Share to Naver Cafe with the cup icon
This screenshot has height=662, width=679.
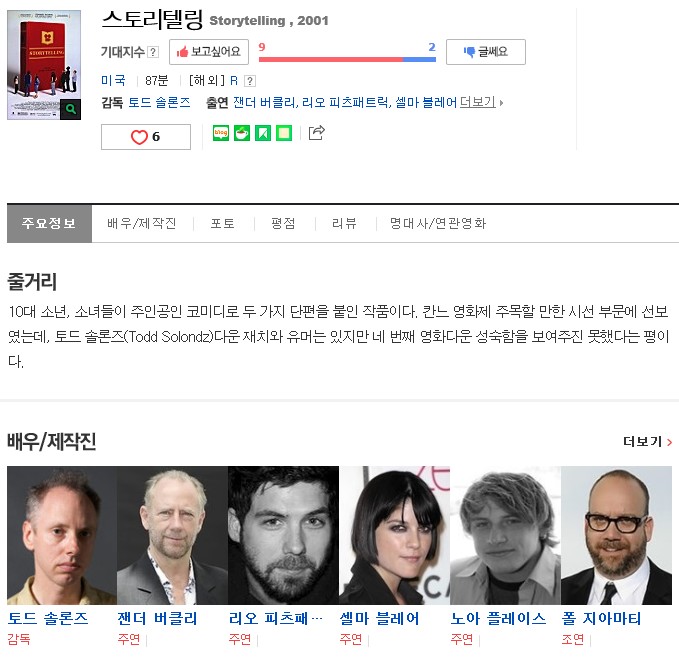coord(242,133)
